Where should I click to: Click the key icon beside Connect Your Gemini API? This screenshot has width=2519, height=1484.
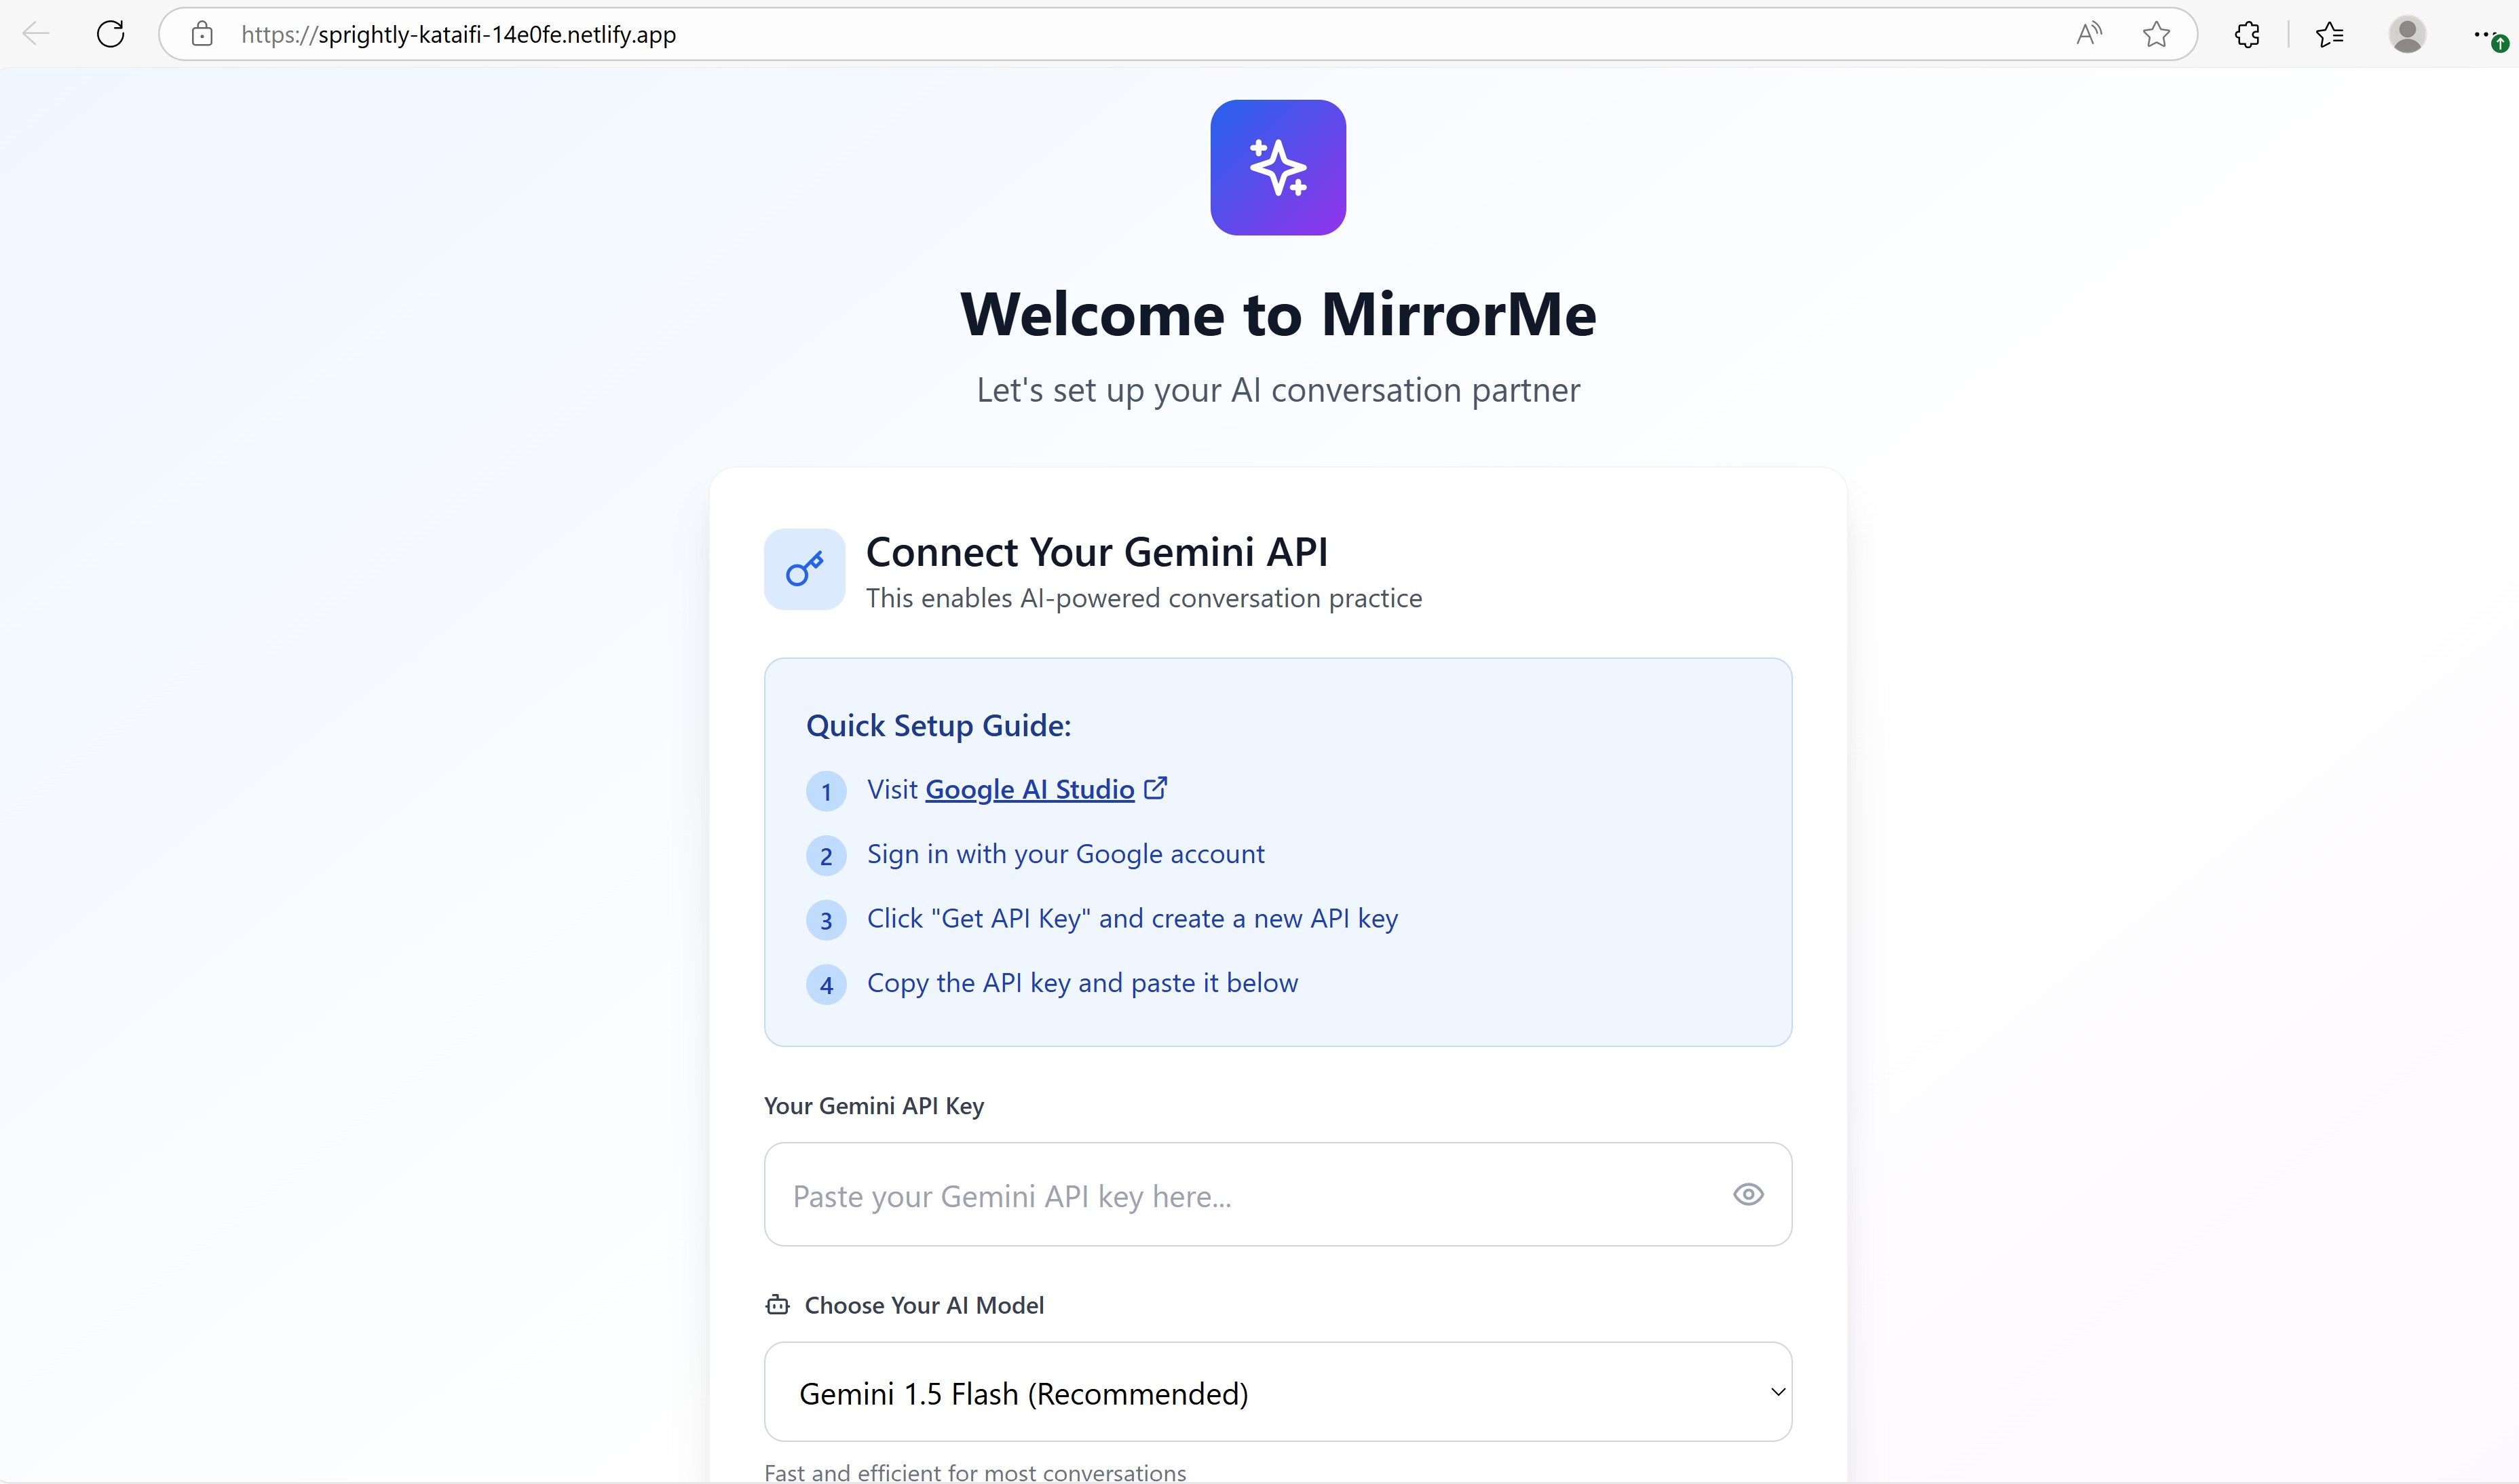tap(804, 569)
